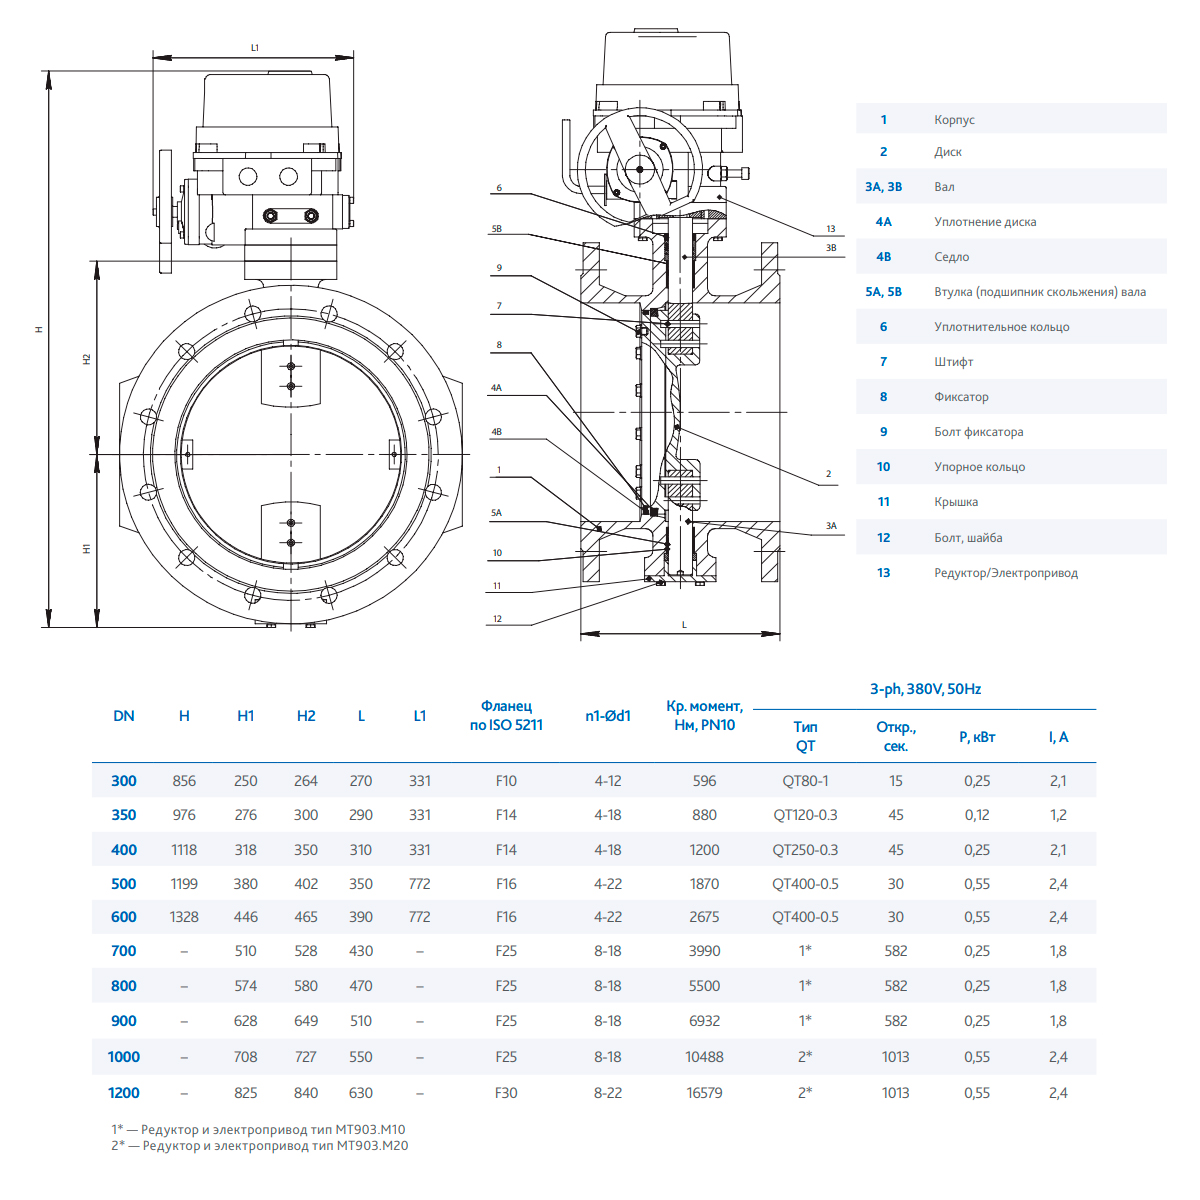1200x1200 pixels.
Task: Click the "3-ph, 380V, 50Hz" group header
Action: pyautogui.click(x=925, y=689)
